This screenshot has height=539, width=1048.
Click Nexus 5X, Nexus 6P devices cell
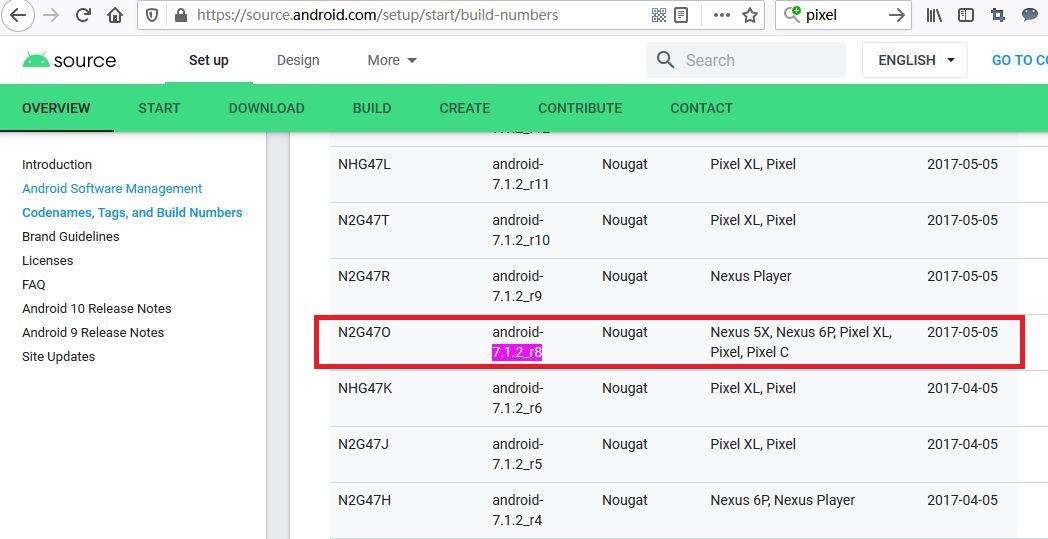click(801, 342)
